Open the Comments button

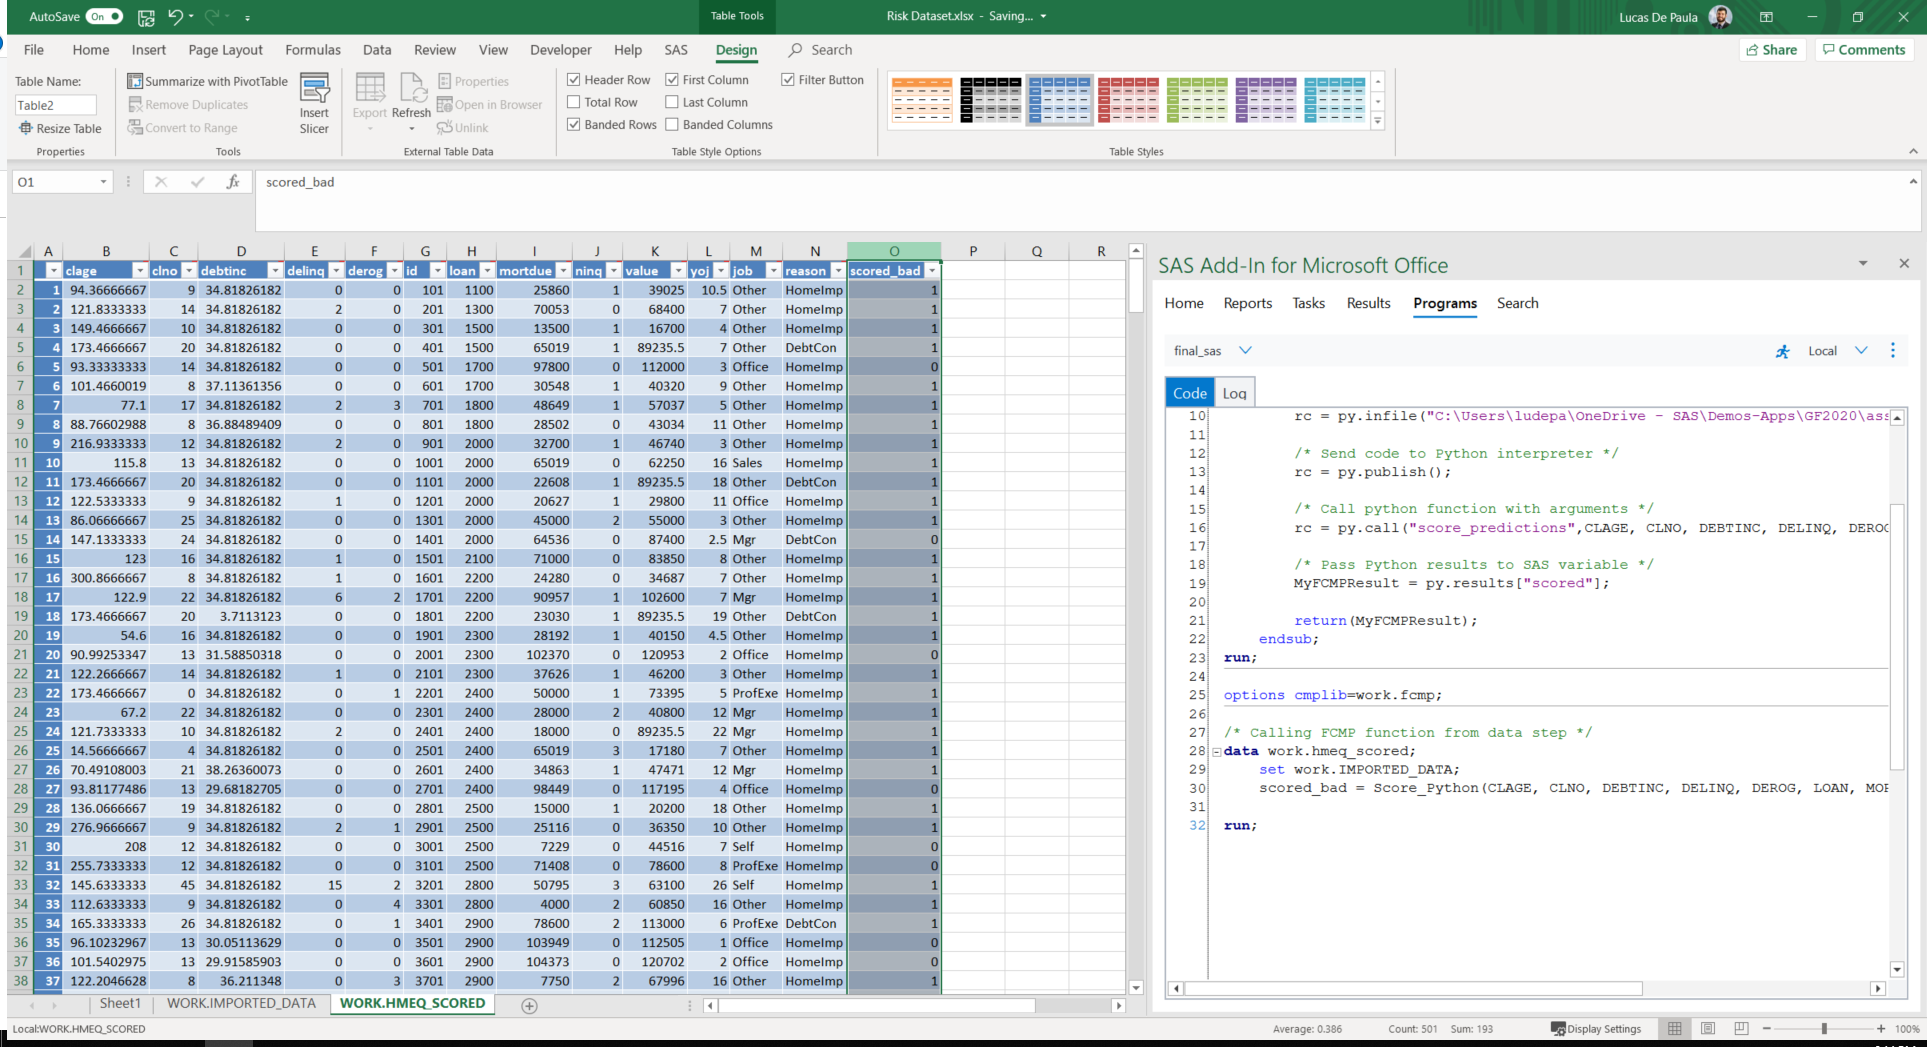pyautogui.click(x=1863, y=50)
